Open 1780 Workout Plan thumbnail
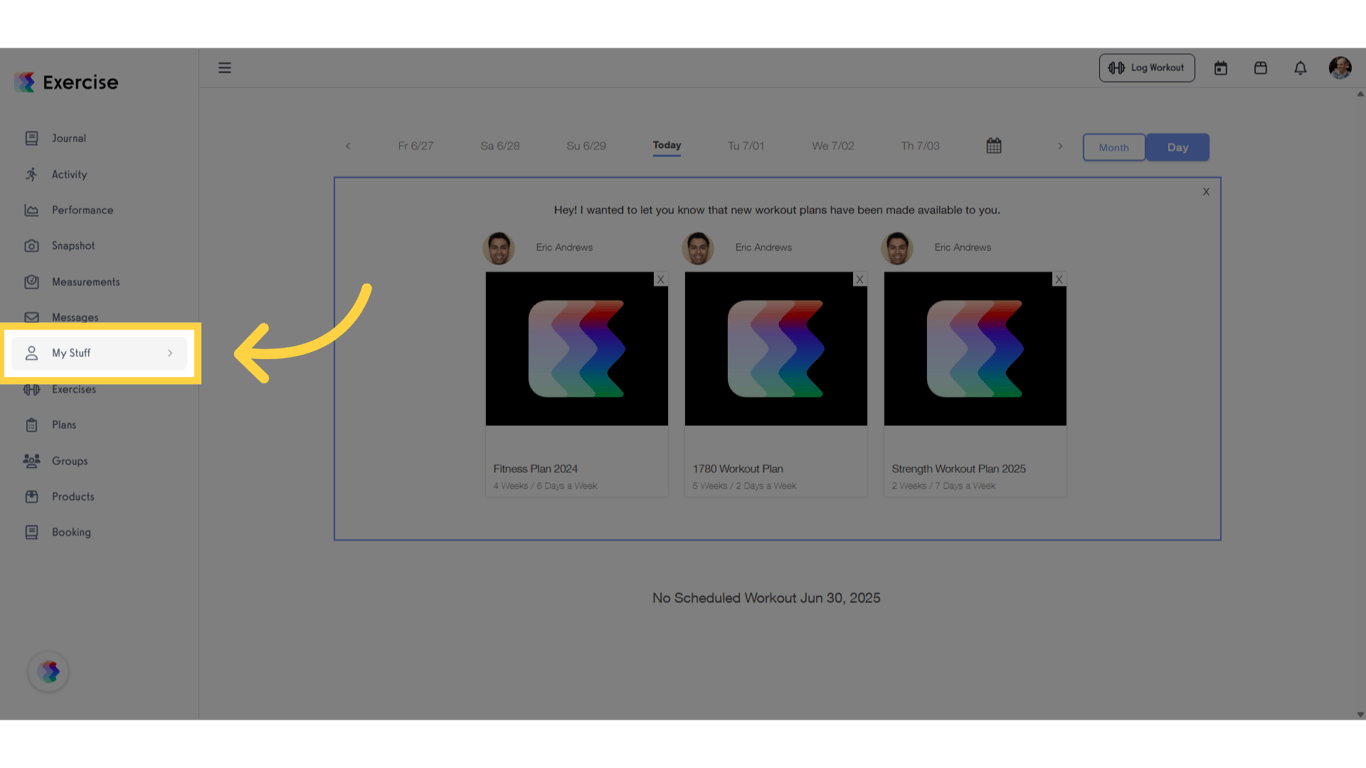1366x768 pixels. (x=776, y=349)
